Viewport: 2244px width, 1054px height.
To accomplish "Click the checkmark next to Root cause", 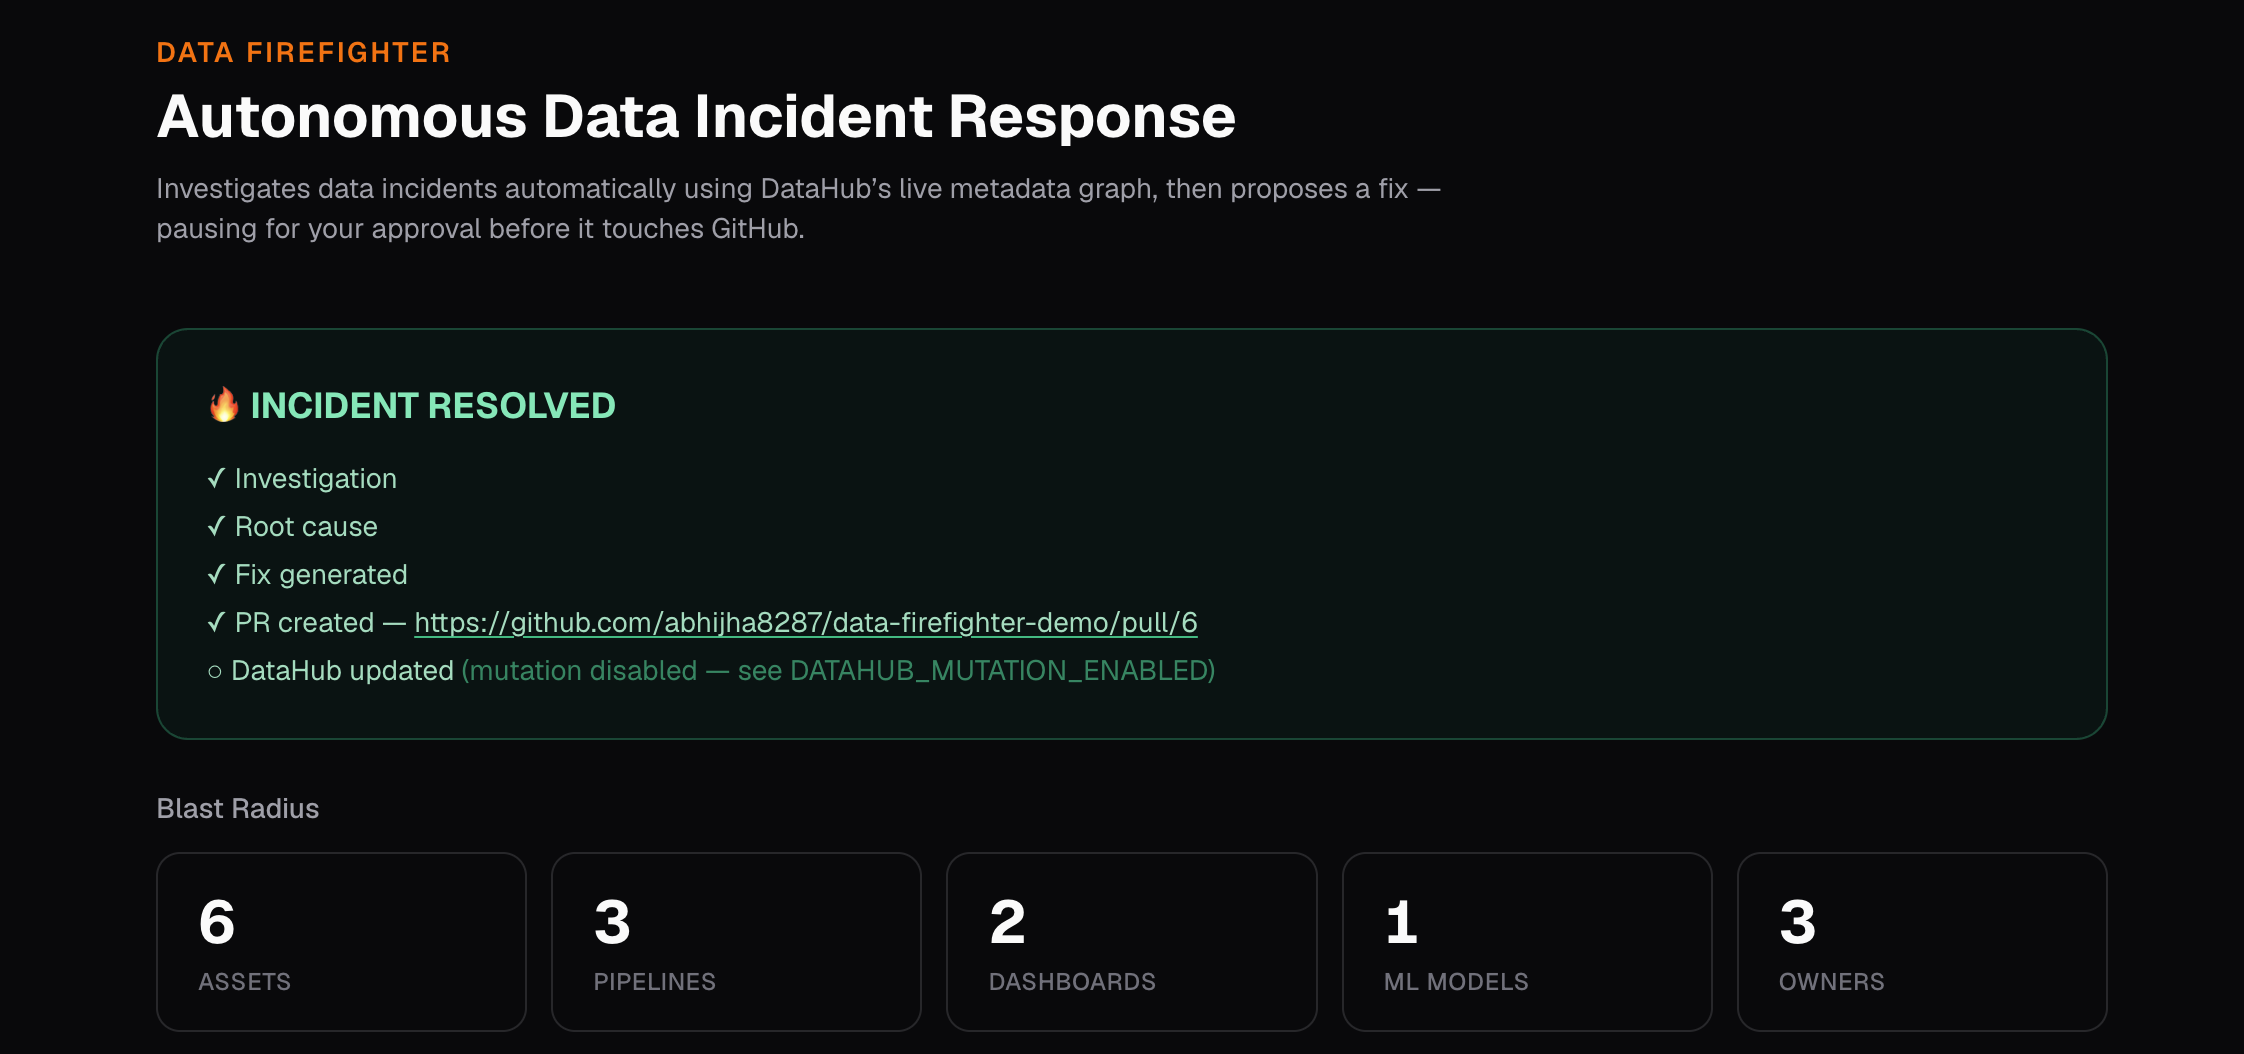I will click(x=216, y=526).
